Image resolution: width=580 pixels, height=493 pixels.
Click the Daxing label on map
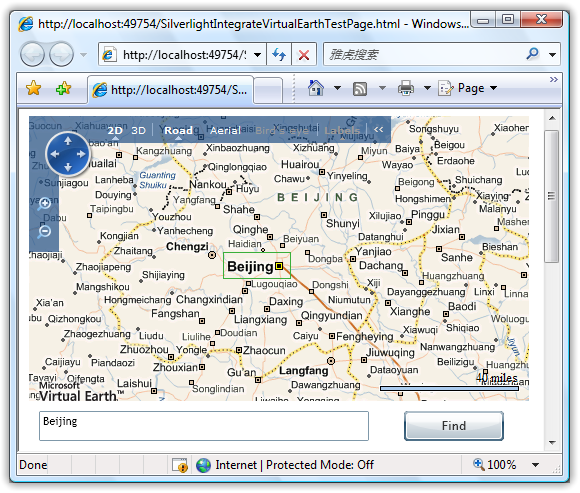click(x=286, y=301)
